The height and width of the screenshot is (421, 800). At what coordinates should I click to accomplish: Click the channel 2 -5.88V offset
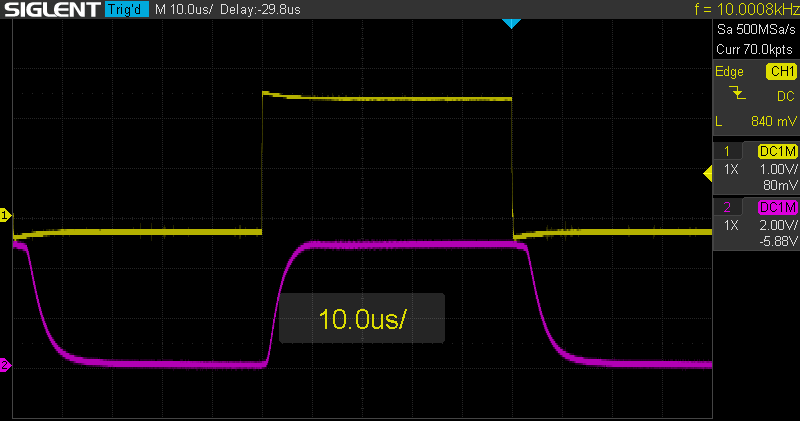click(x=778, y=240)
